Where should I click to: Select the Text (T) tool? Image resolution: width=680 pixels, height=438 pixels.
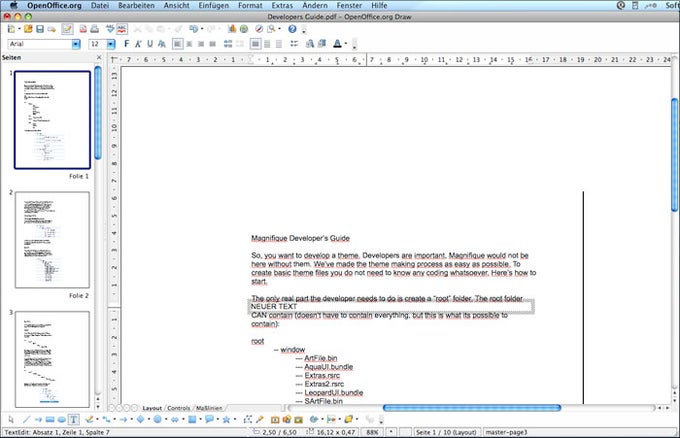[74, 419]
